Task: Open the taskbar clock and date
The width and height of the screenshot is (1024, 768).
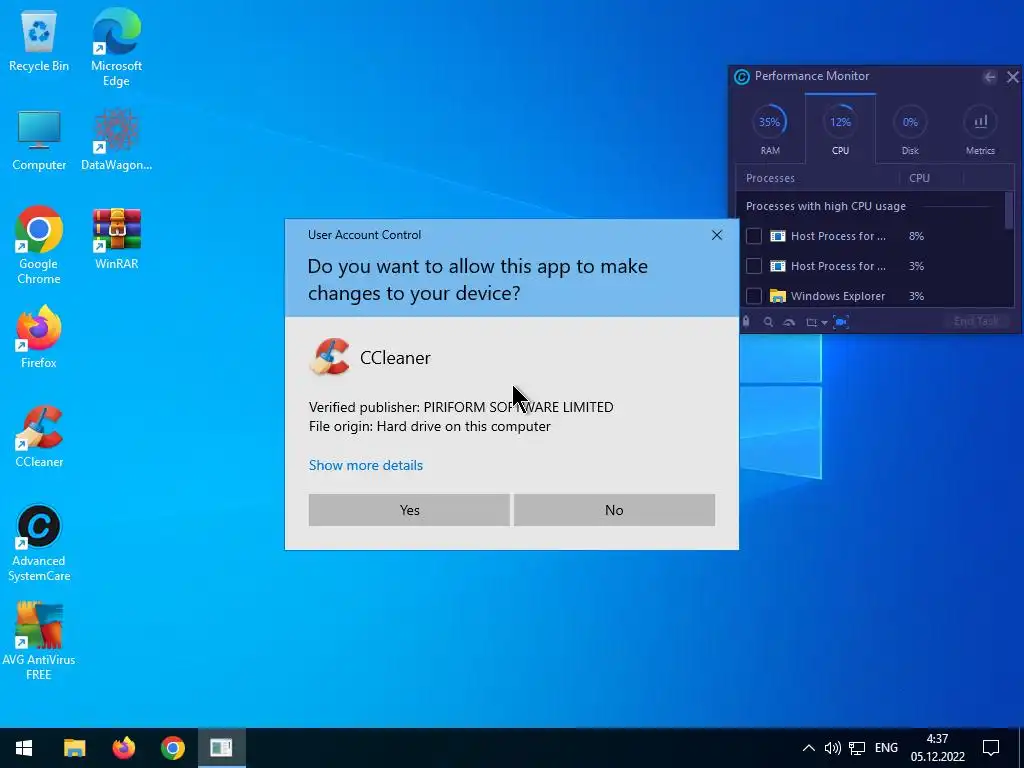Action: (x=937, y=748)
